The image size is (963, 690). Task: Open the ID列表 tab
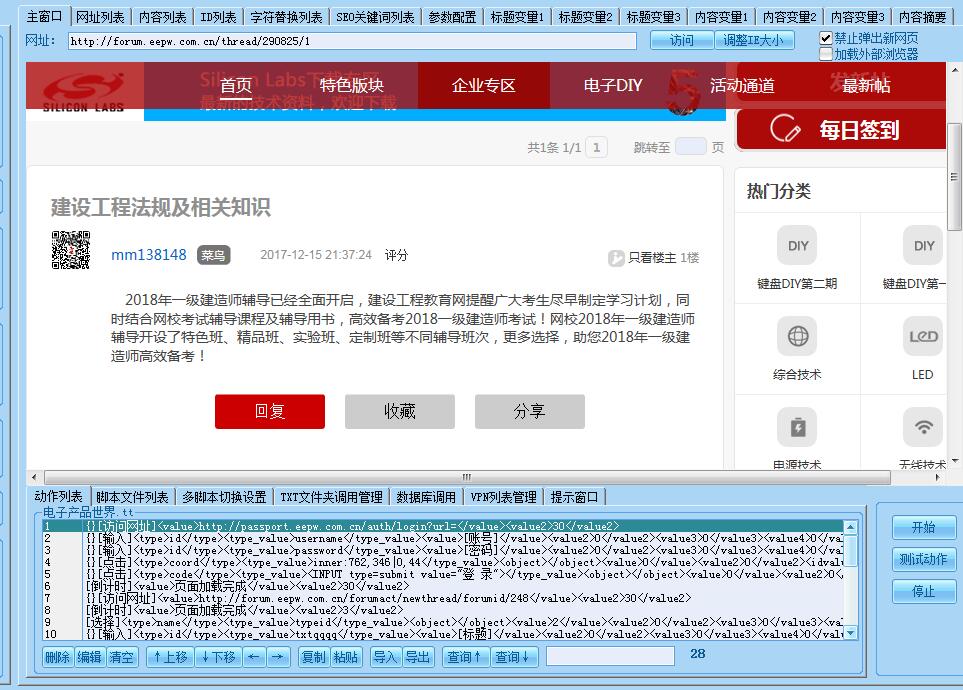pyautogui.click(x=218, y=17)
